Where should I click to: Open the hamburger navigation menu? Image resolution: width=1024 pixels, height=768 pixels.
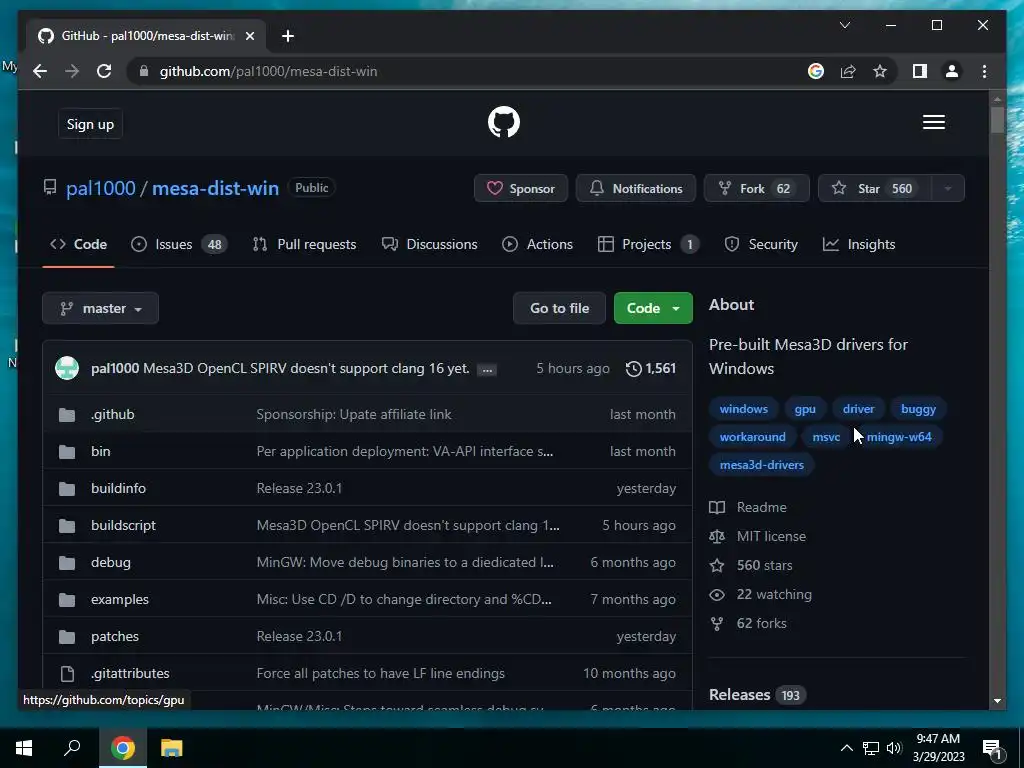pos(933,122)
